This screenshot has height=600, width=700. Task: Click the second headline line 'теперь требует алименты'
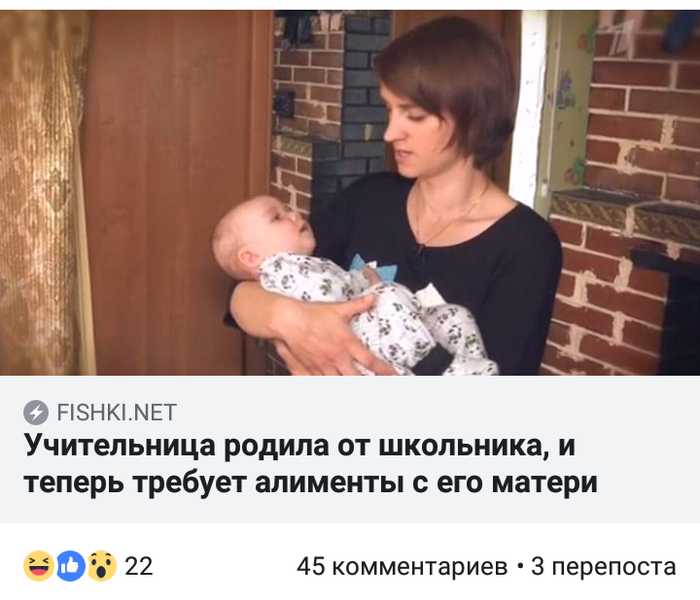pyautogui.click(x=310, y=483)
